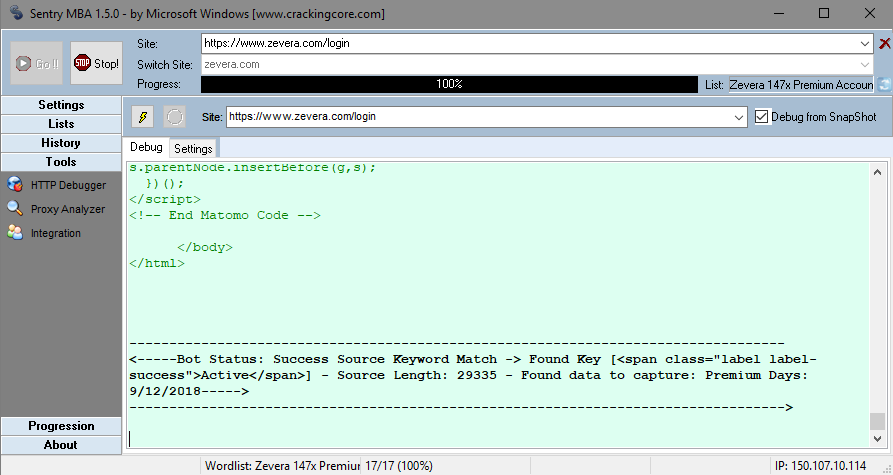Maximize the Sentry MBA window
This screenshot has width=893, height=475.
tap(824, 13)
